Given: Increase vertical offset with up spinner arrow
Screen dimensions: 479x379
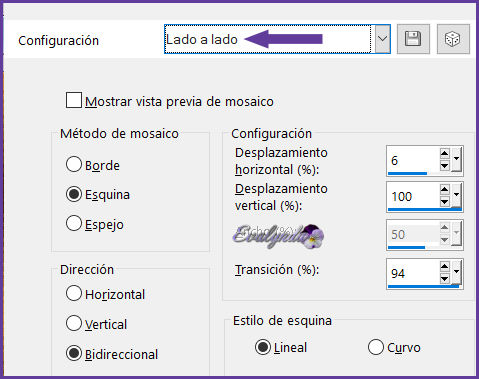Looking at the screenshot, I should click(x=445, y=190).
